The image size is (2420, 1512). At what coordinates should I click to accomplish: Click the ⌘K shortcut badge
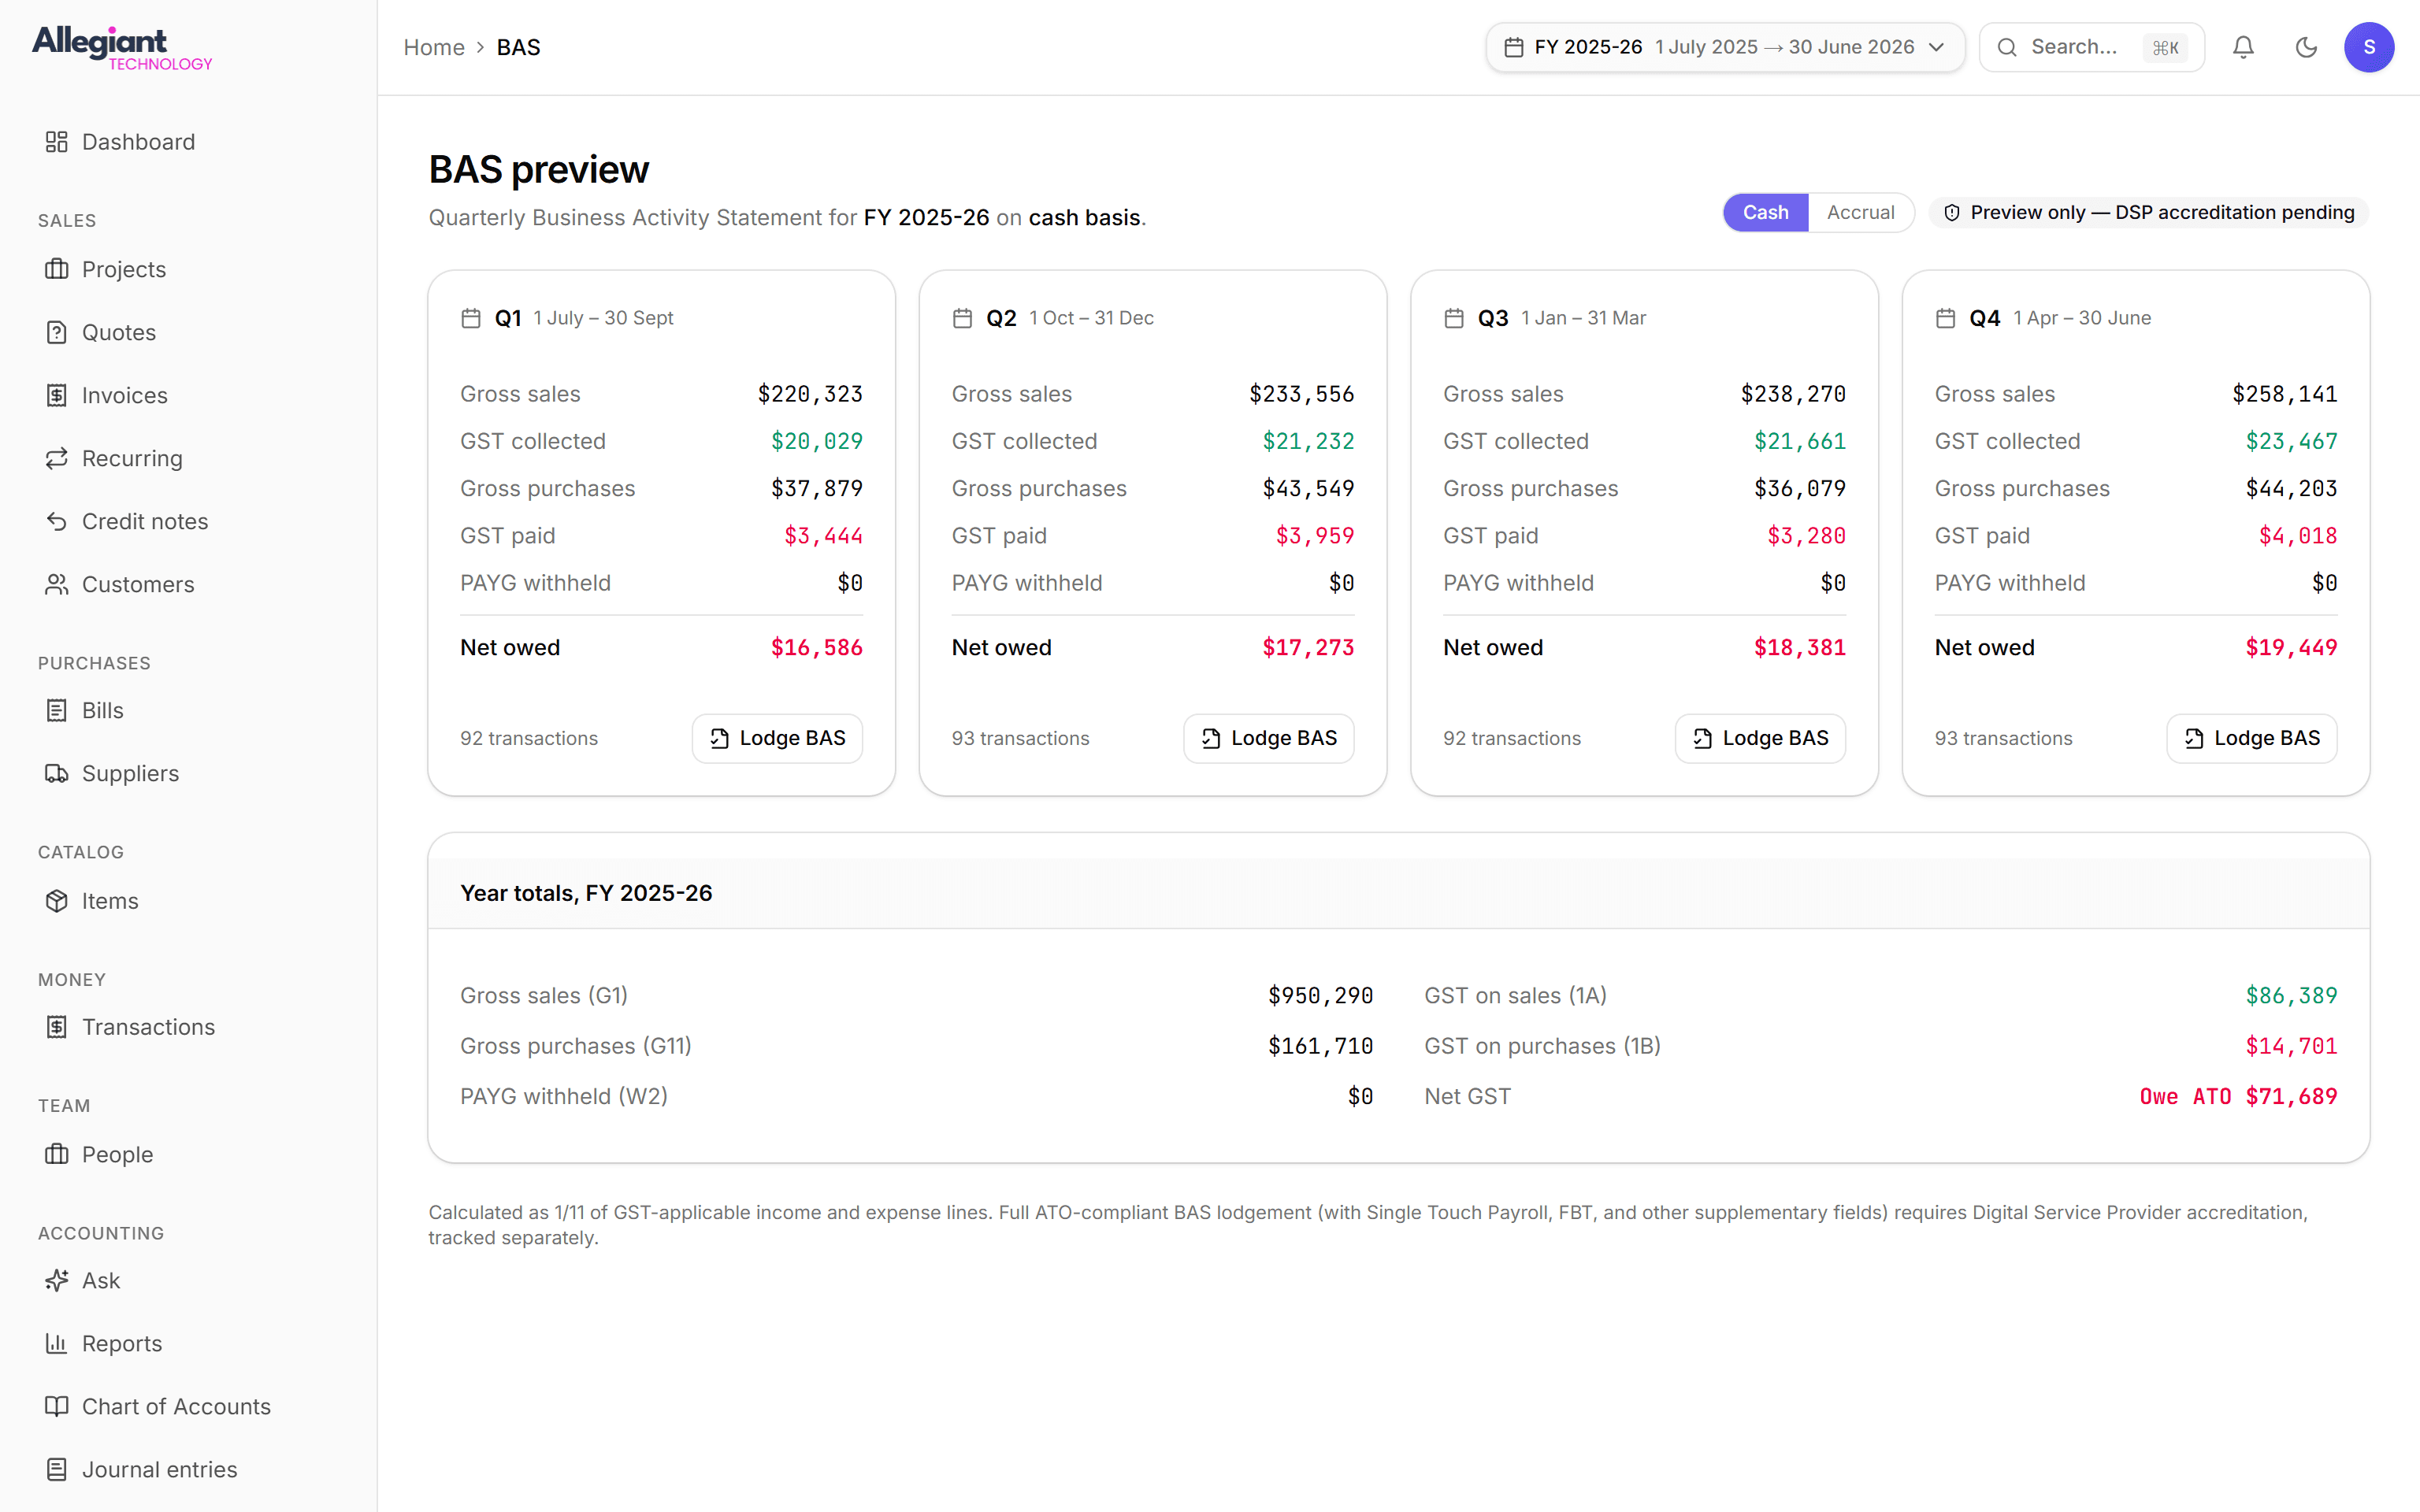click(x=2165, y=47)
